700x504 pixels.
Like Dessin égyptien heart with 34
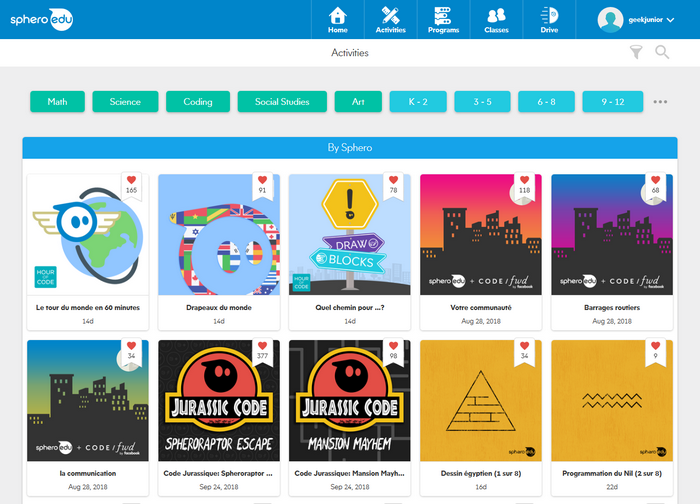pyautogui.click(x=525, y=346)
